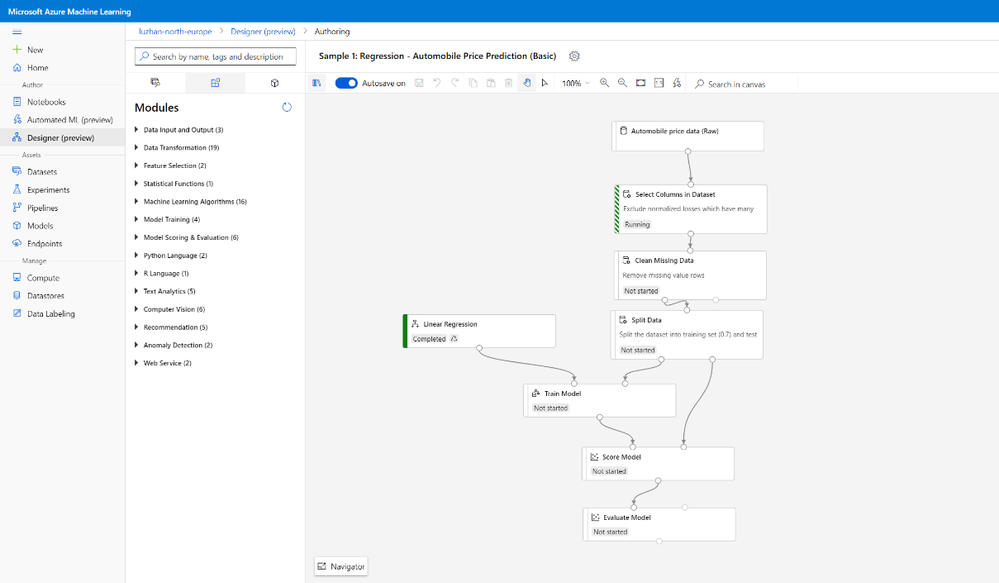Screen dimensions: 999x583
Task: Click the zoom out magnifier
Action: pos(622,83)
